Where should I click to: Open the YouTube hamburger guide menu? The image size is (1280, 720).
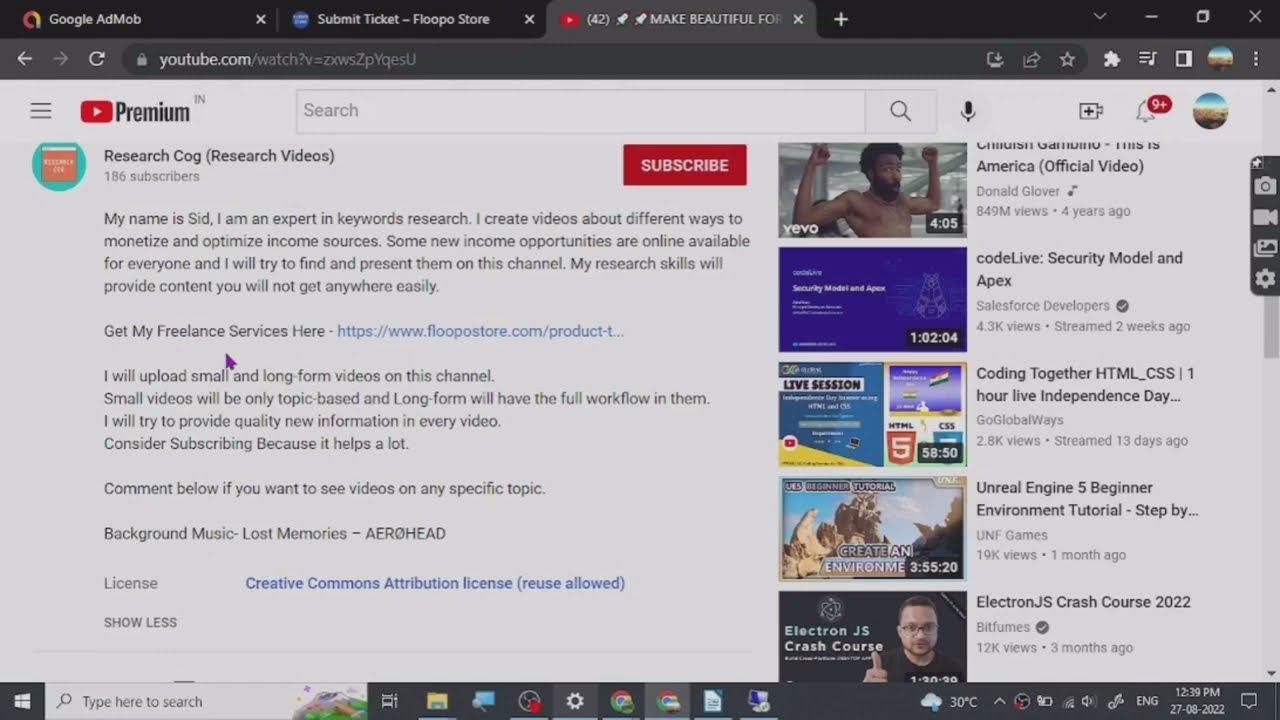tap(40, 111)
